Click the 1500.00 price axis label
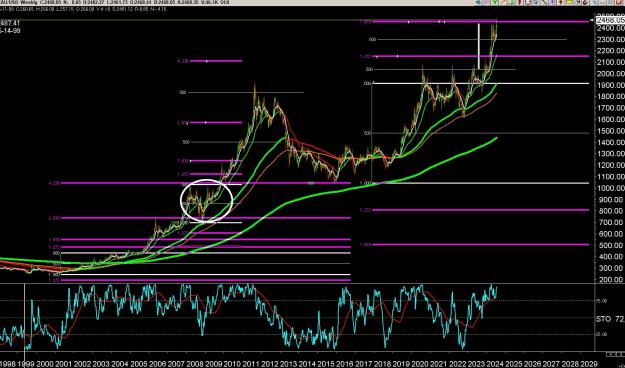The image size is (625, 368). pos(610,131)
